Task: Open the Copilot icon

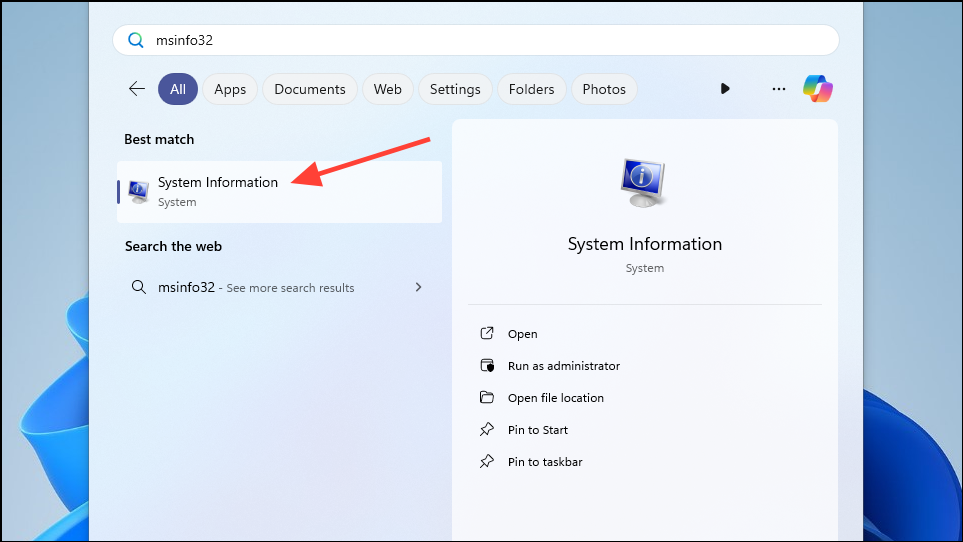Action: [818, 89]
